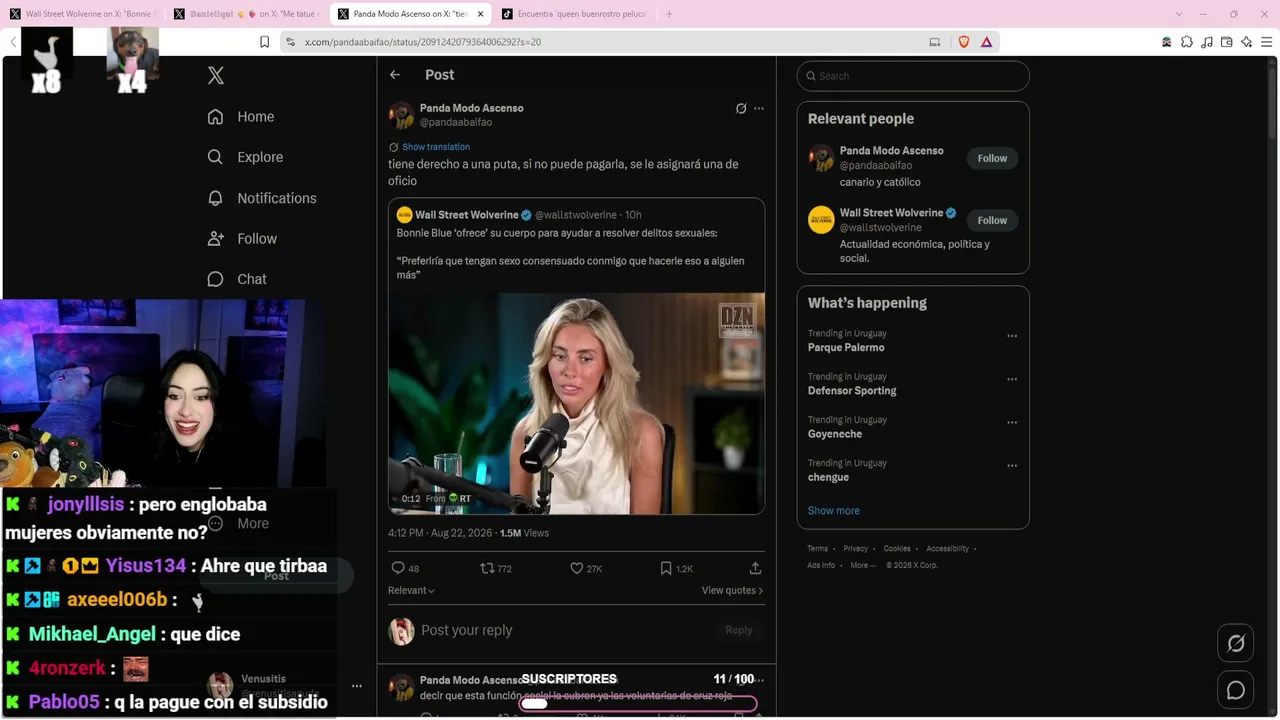The width and height of the screenshot is (1280, 720).
Task: Open the Defensor Sporting trending topic
Action: coord(852,391)
